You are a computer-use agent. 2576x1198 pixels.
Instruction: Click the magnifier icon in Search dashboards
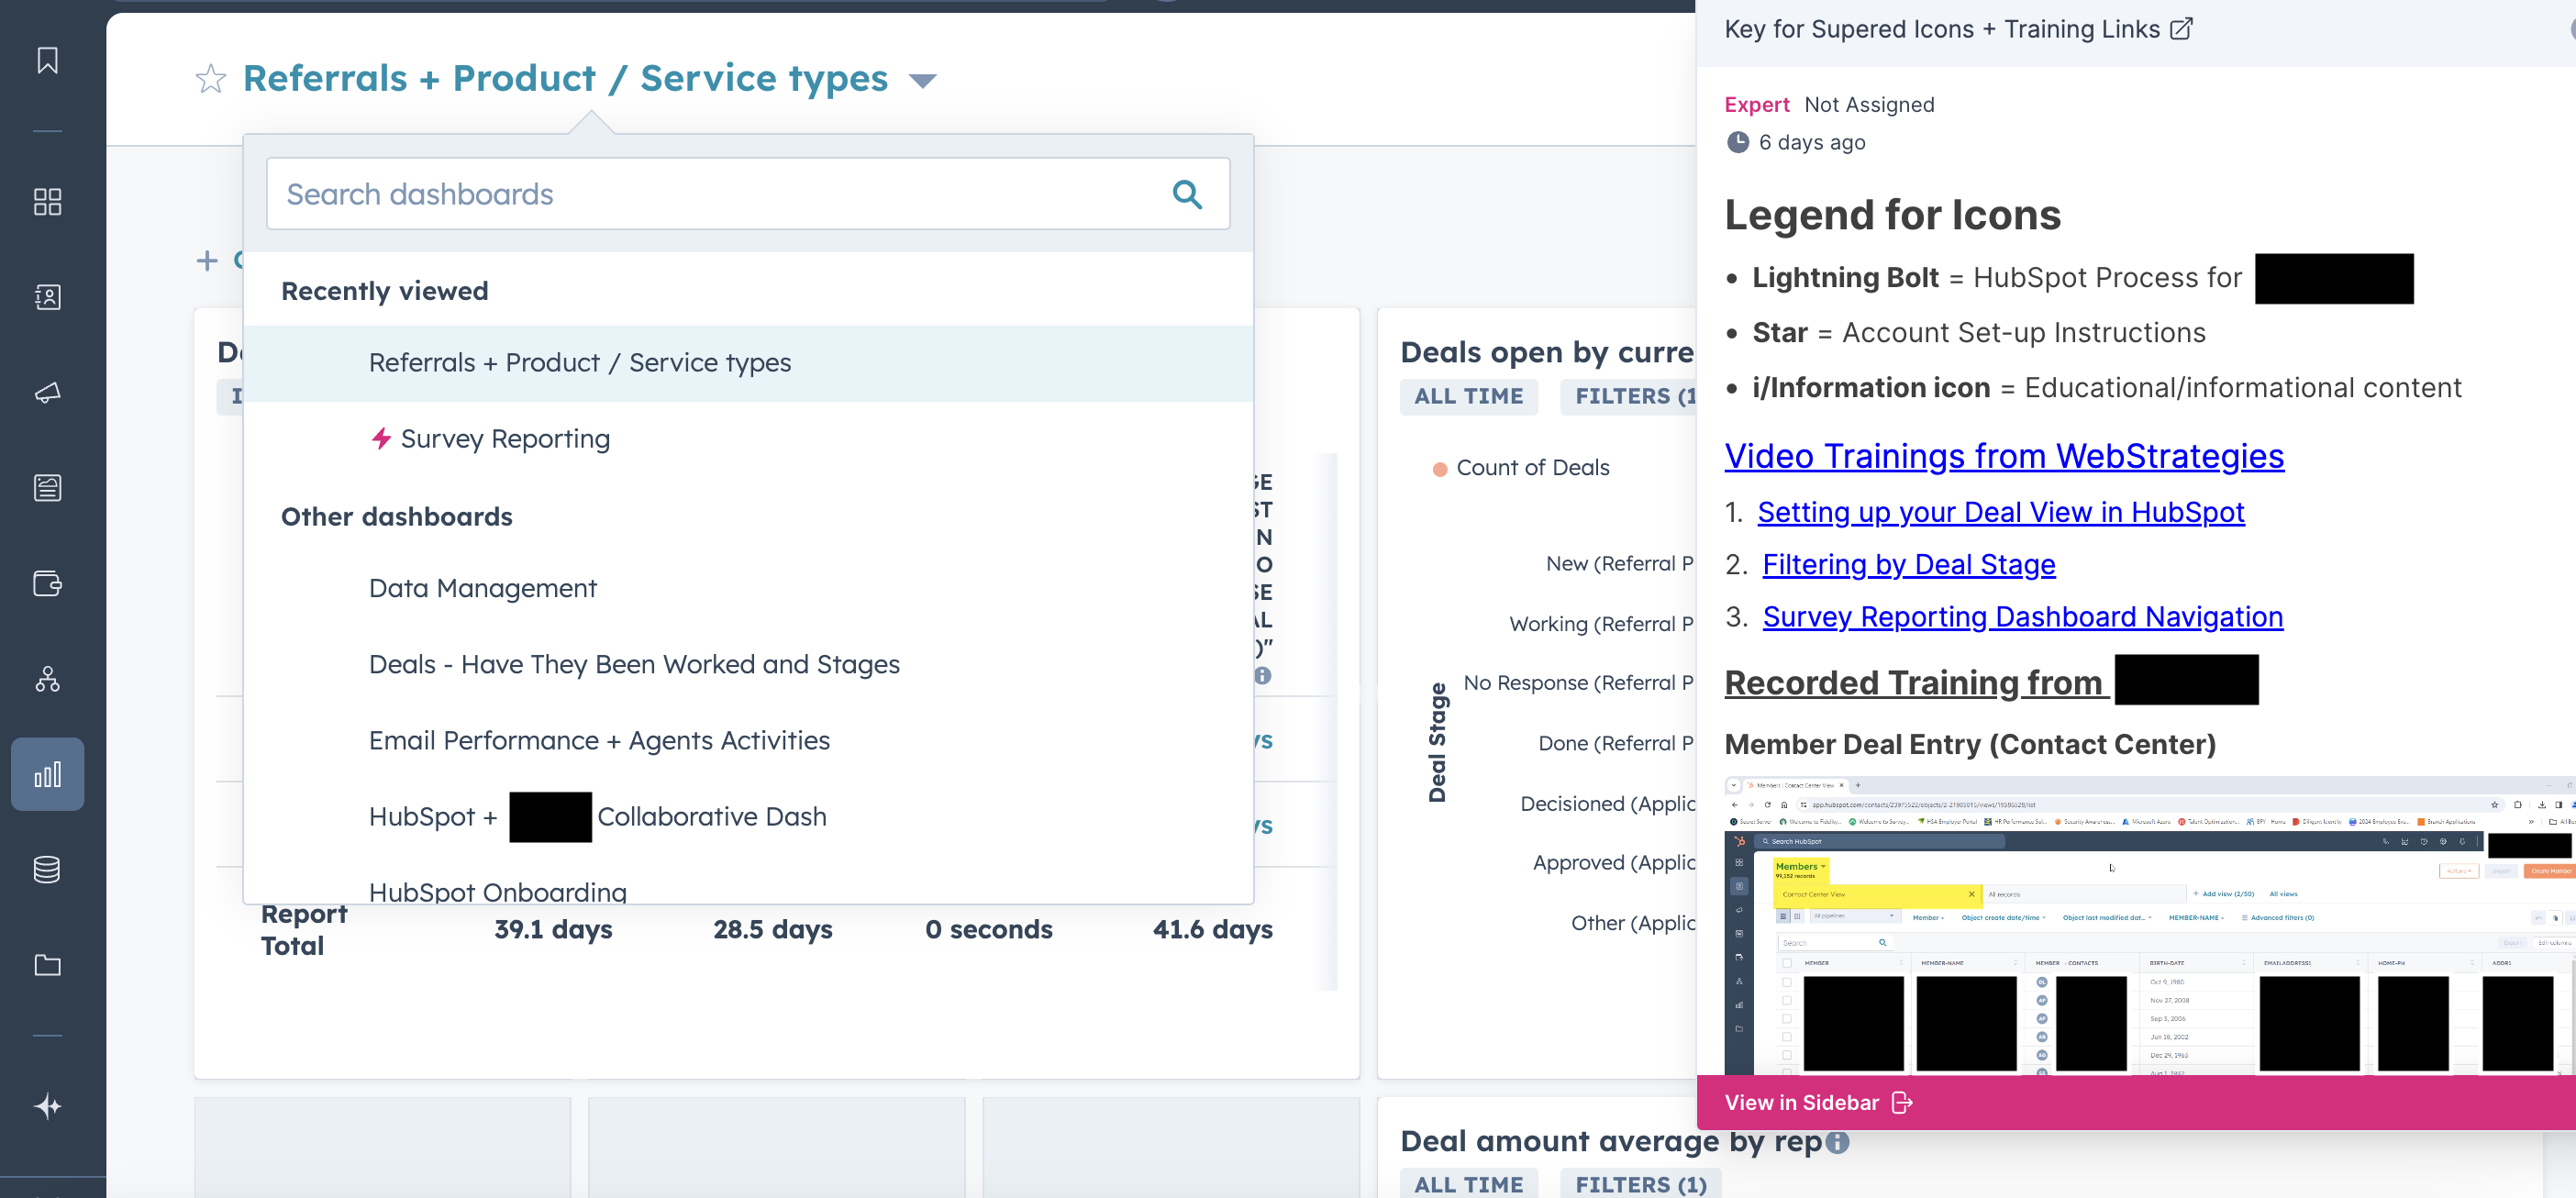(x=1187, y=194)
